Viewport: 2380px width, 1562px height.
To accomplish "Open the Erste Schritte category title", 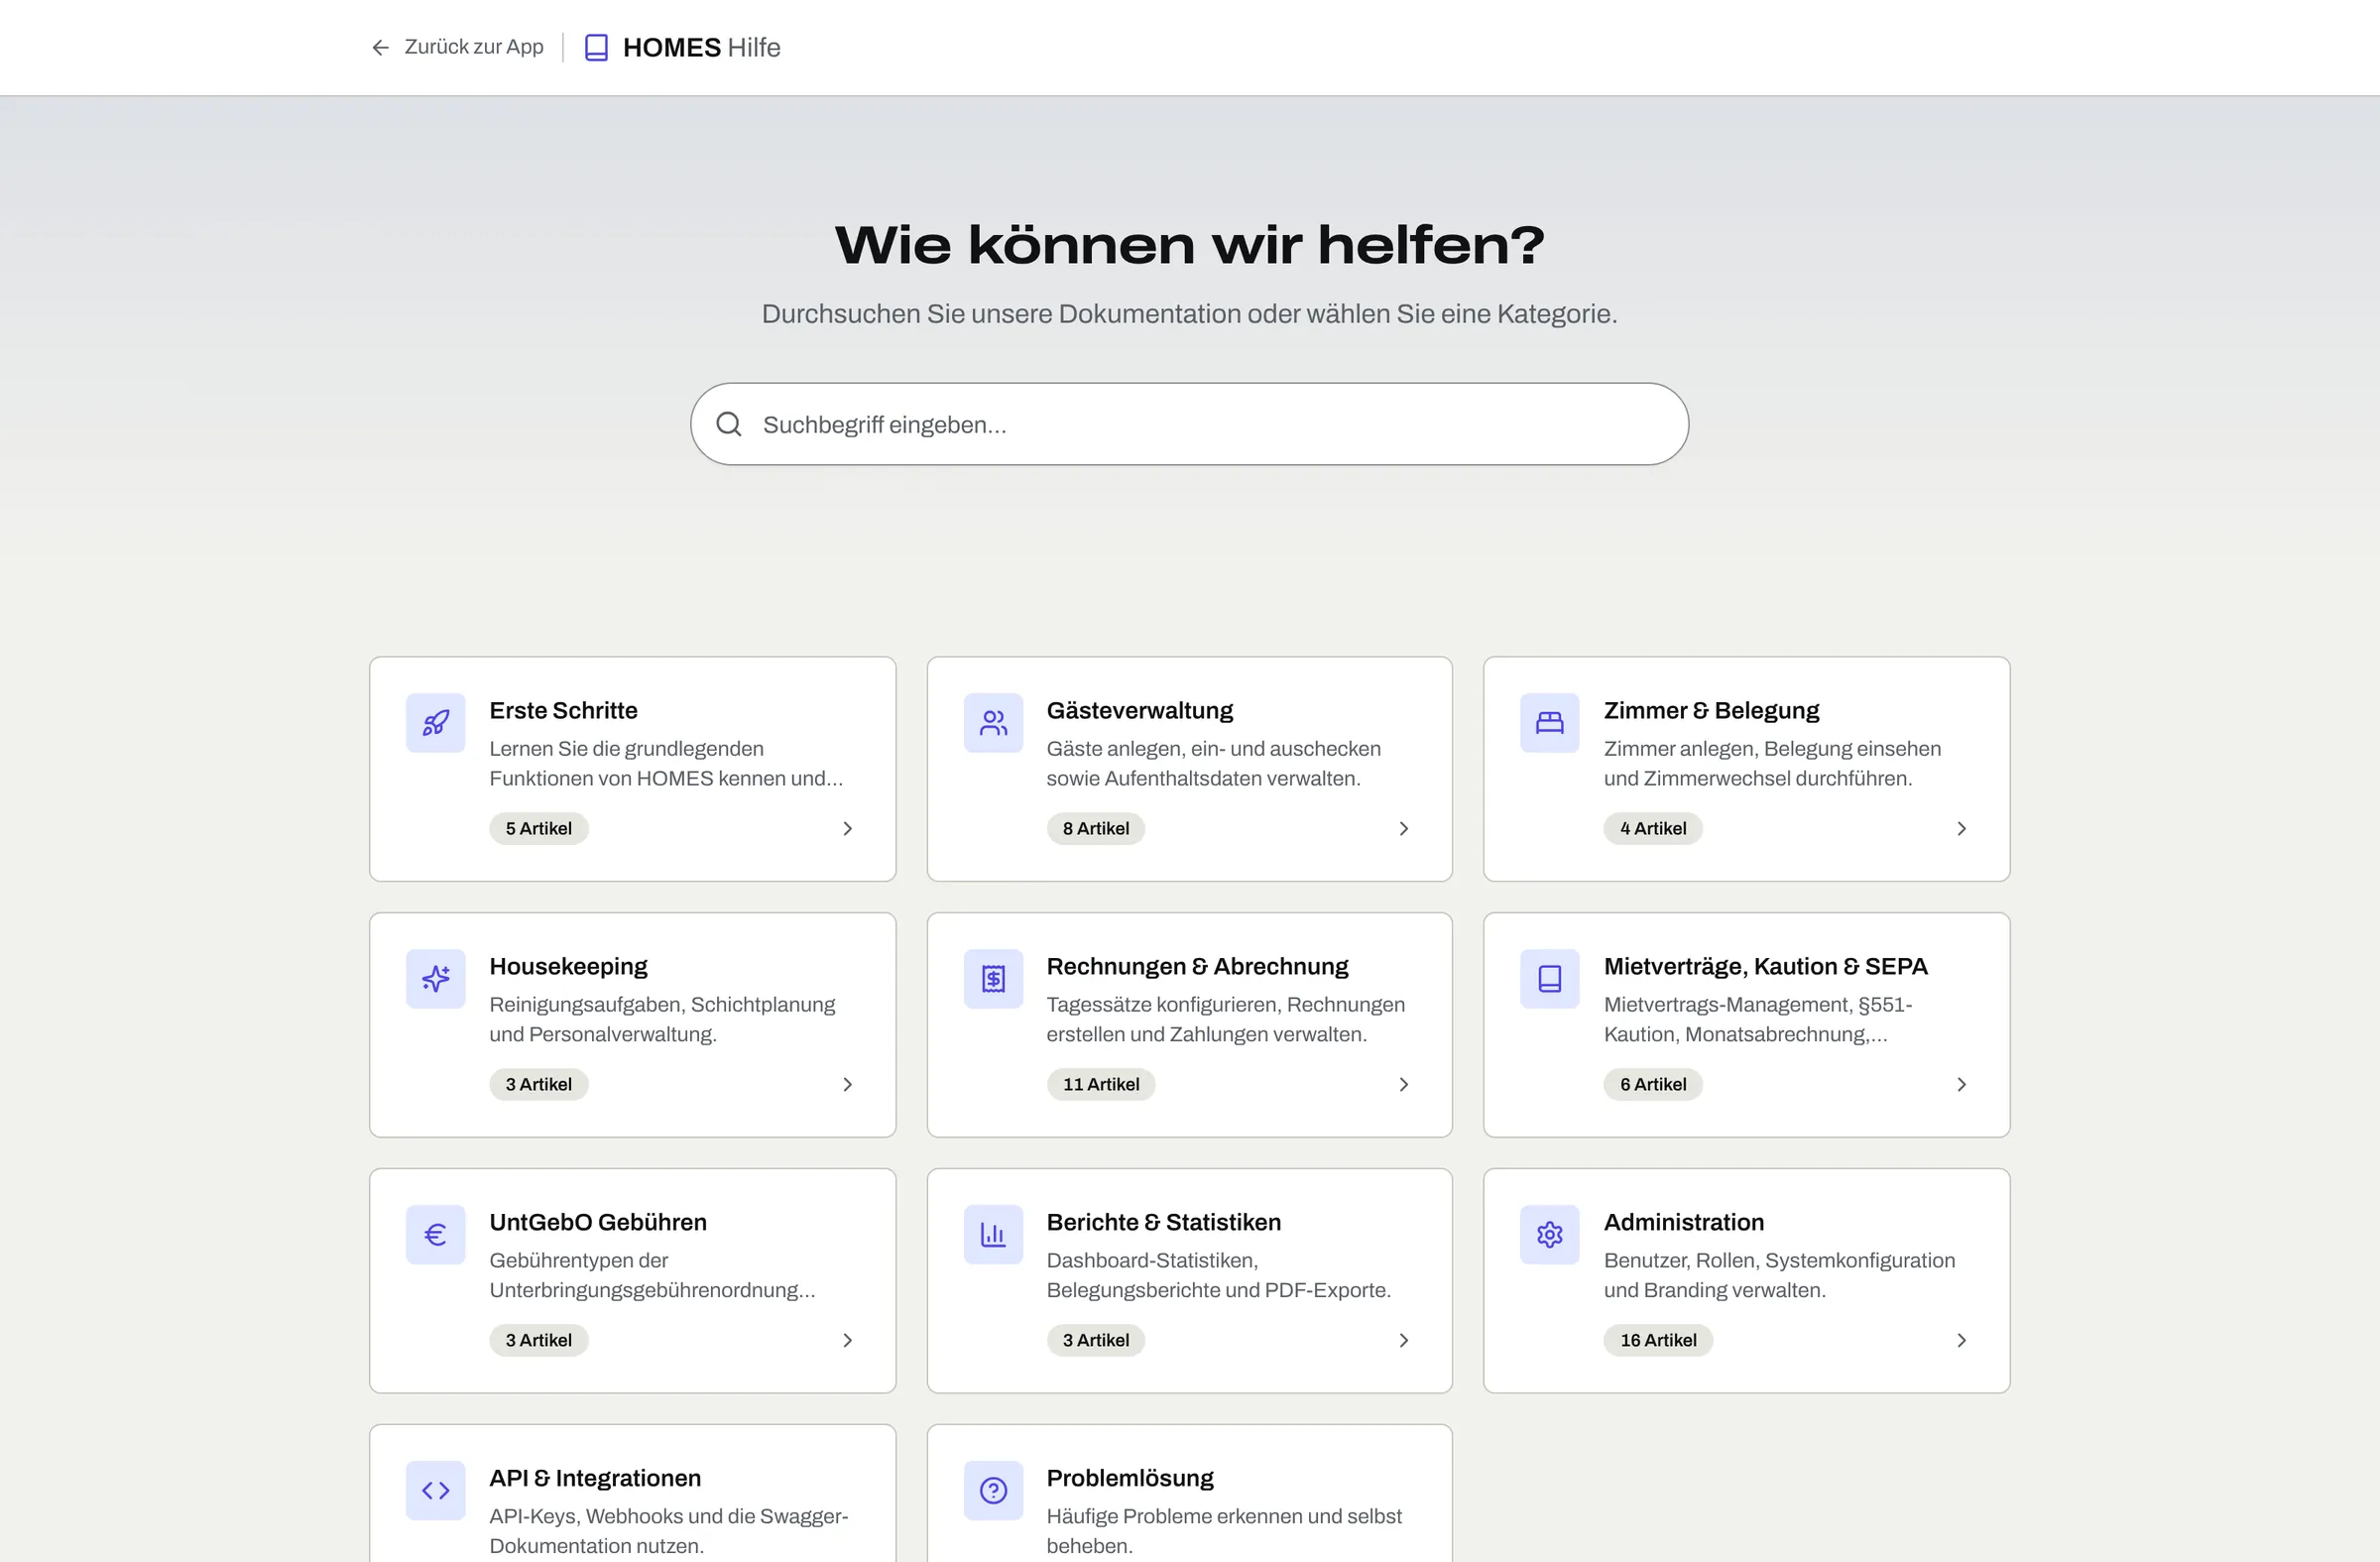I will point(563,710).
